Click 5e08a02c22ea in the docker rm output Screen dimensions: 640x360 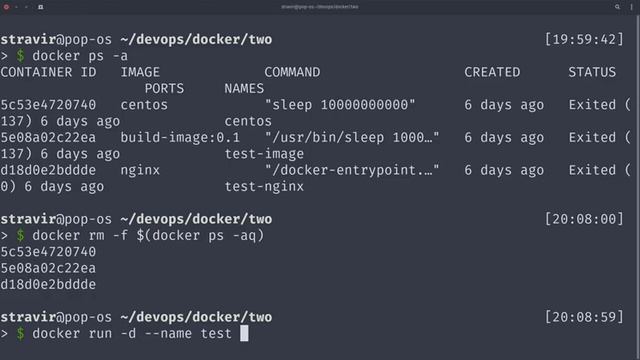click(48, 268)
